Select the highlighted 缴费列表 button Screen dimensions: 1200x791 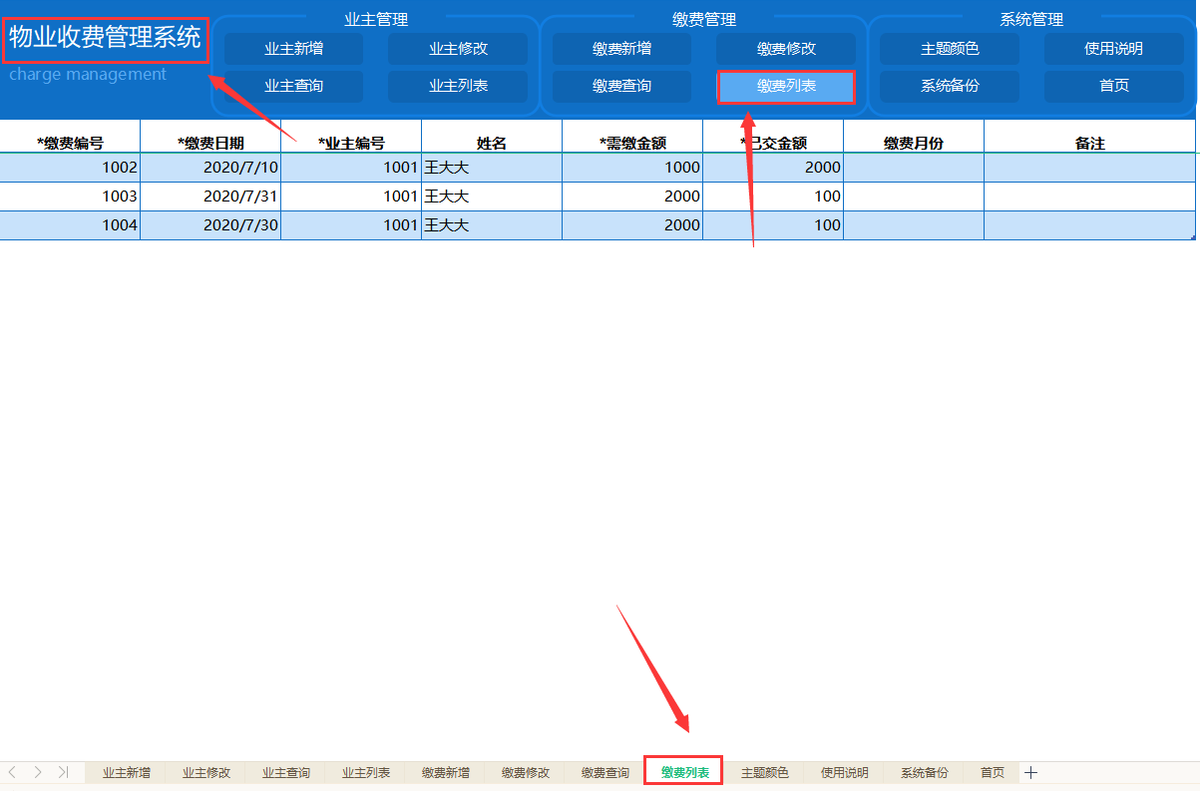pos(785,87)
